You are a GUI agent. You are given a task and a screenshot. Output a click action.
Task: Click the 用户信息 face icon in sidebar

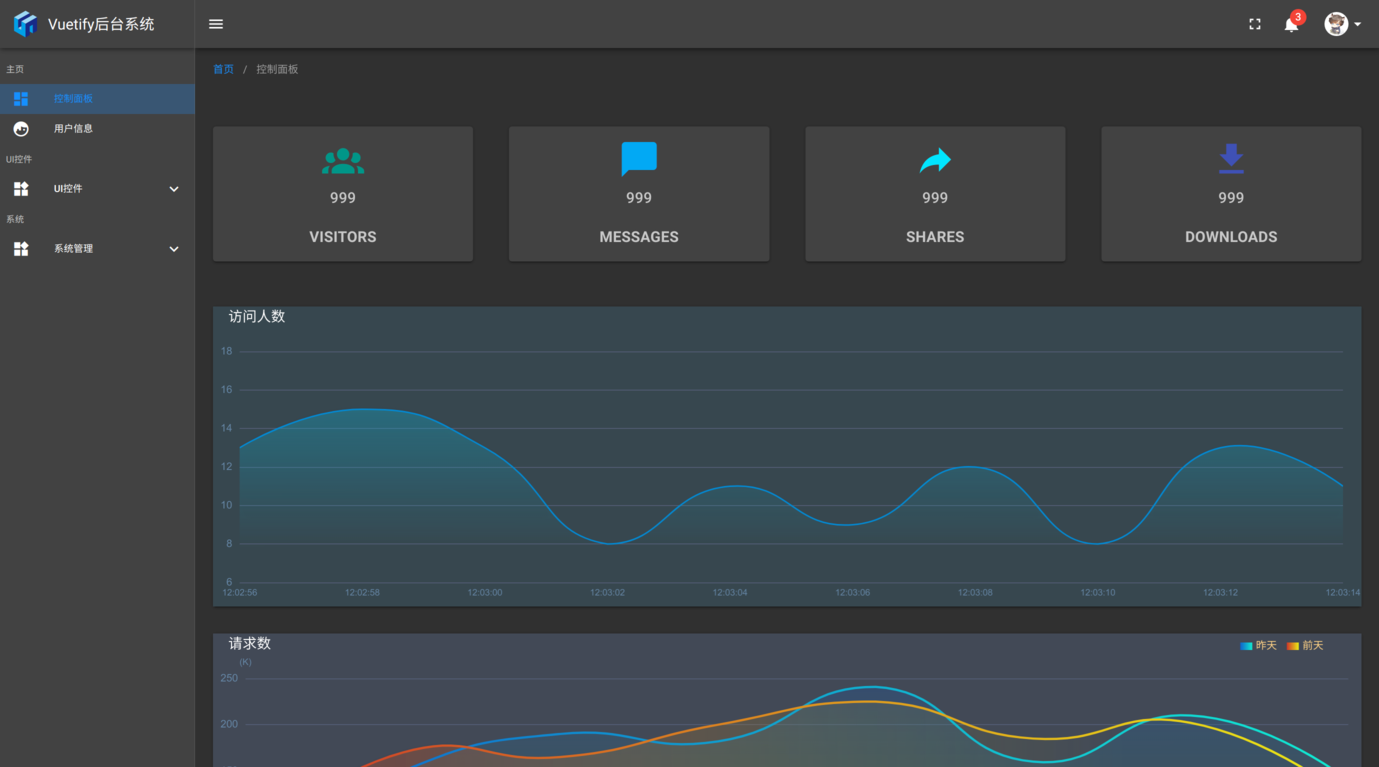[x=21, y=129]
